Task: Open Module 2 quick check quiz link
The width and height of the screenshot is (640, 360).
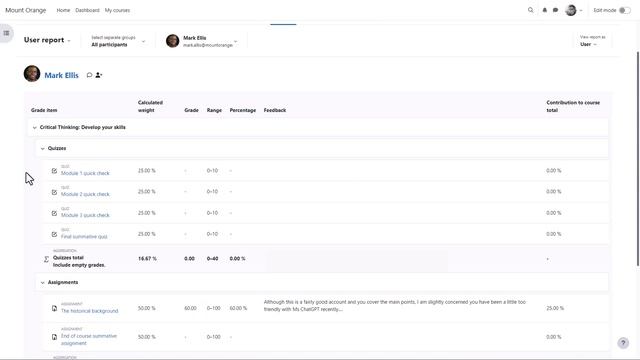Action: coord(85,194)
